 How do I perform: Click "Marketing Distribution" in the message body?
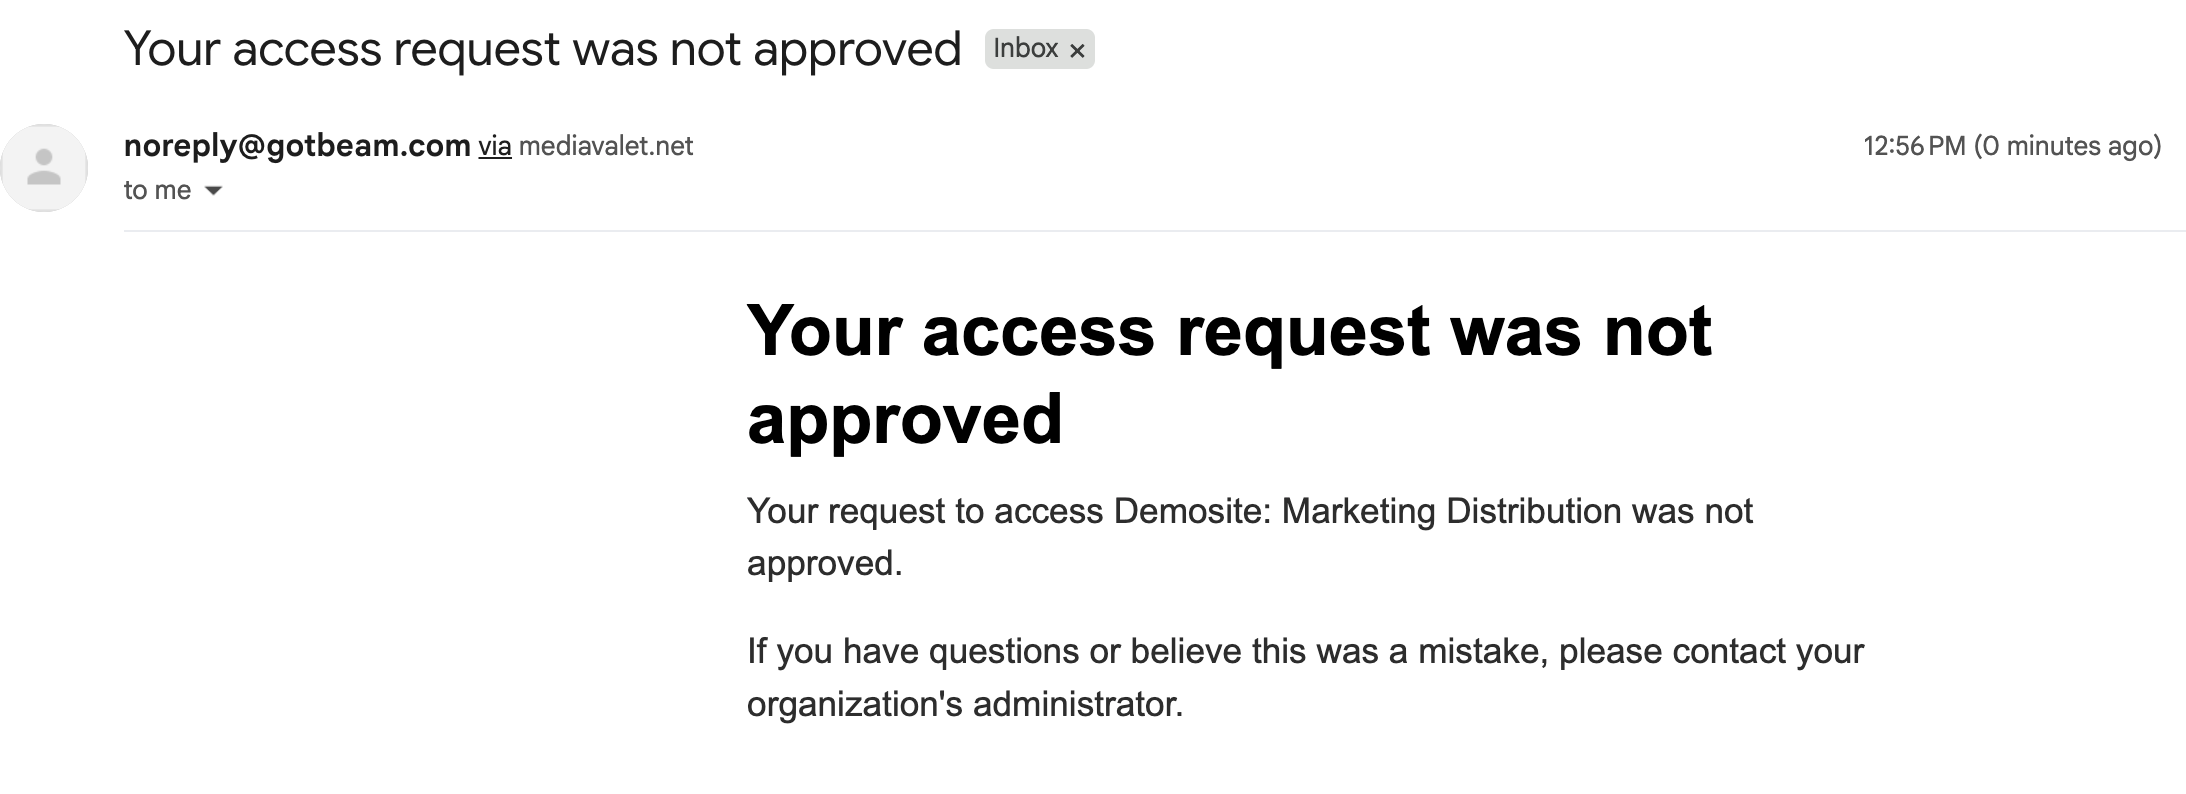1451,511
